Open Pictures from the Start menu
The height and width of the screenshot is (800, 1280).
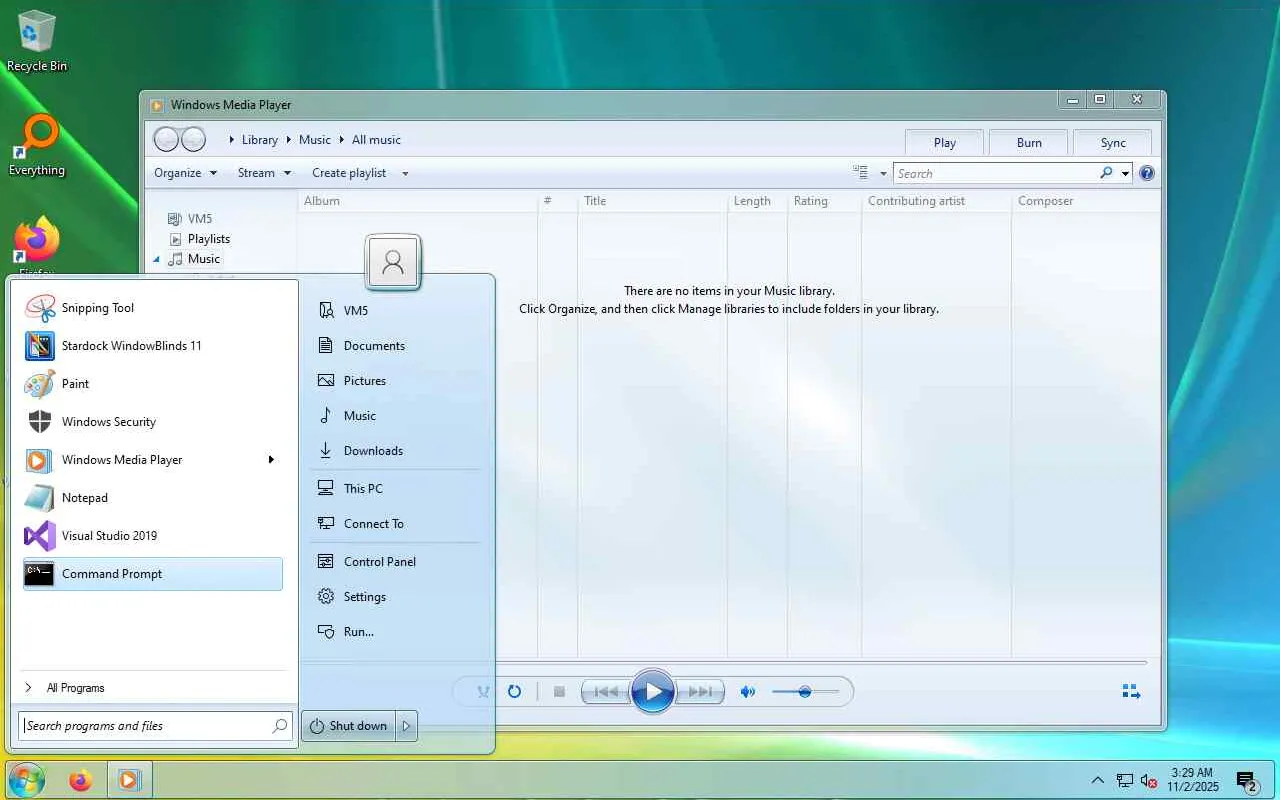click(x=396, y=381)
